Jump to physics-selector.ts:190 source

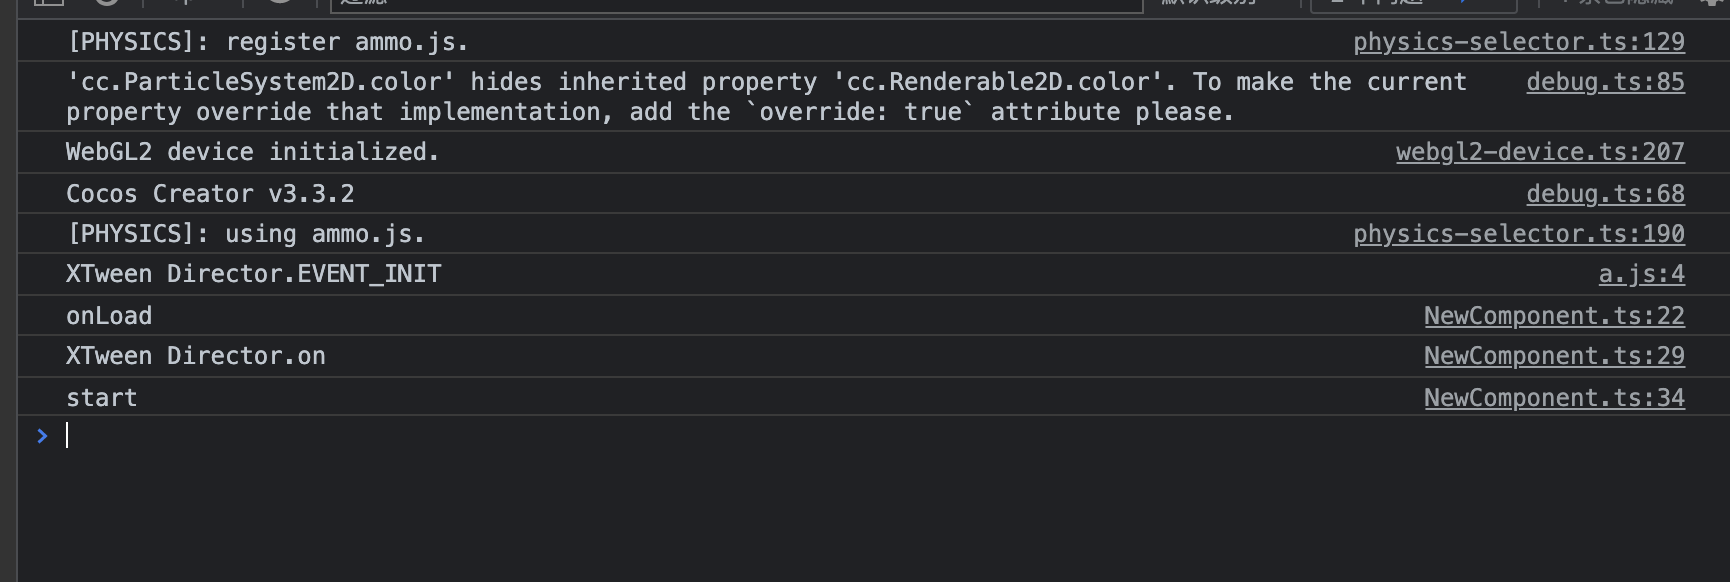pos(1518,234)
